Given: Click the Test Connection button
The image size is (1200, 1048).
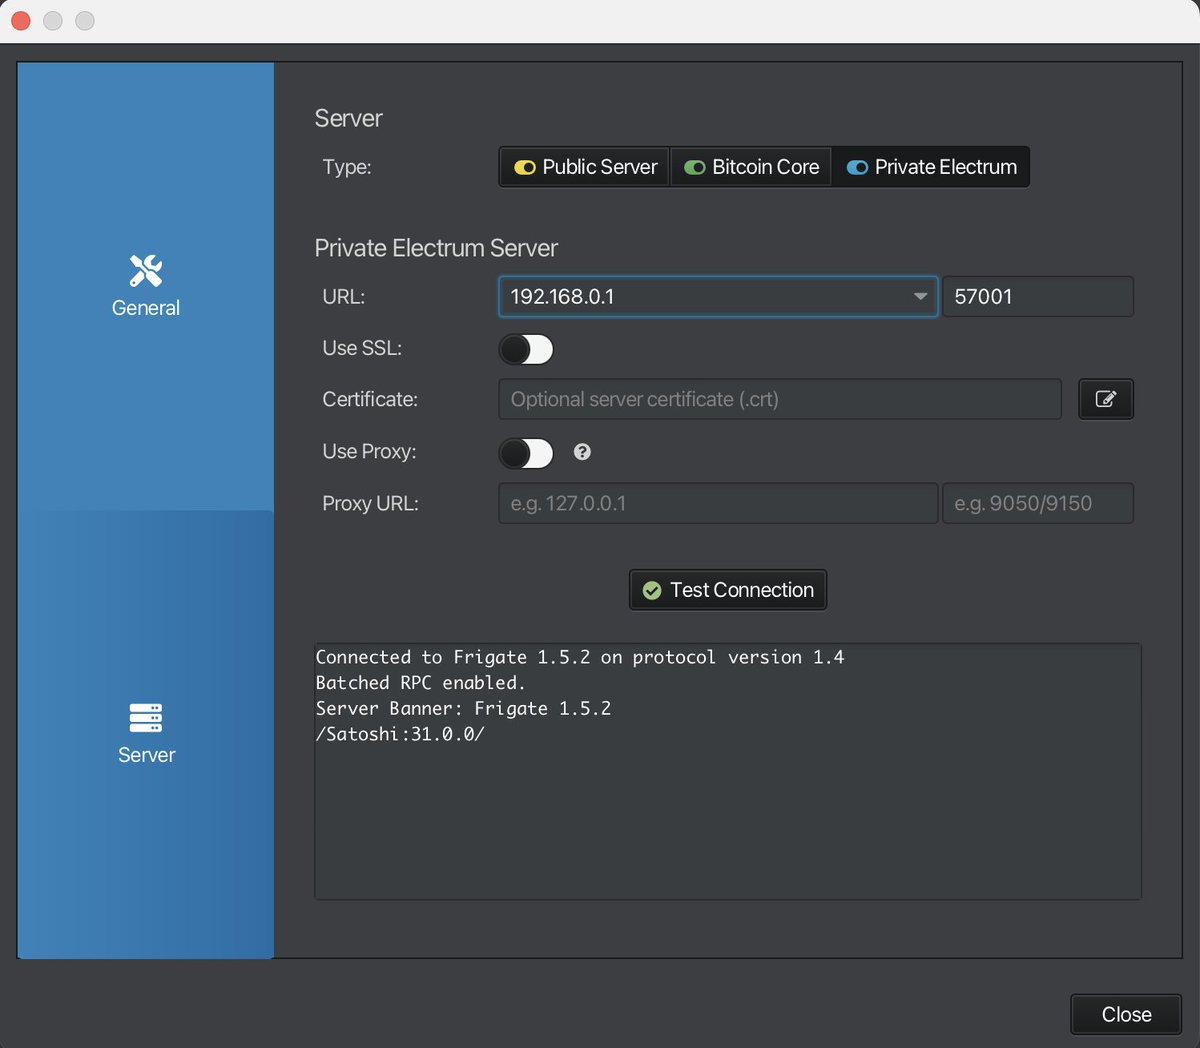Looking at the screenshot, I should tap(728, 590).
